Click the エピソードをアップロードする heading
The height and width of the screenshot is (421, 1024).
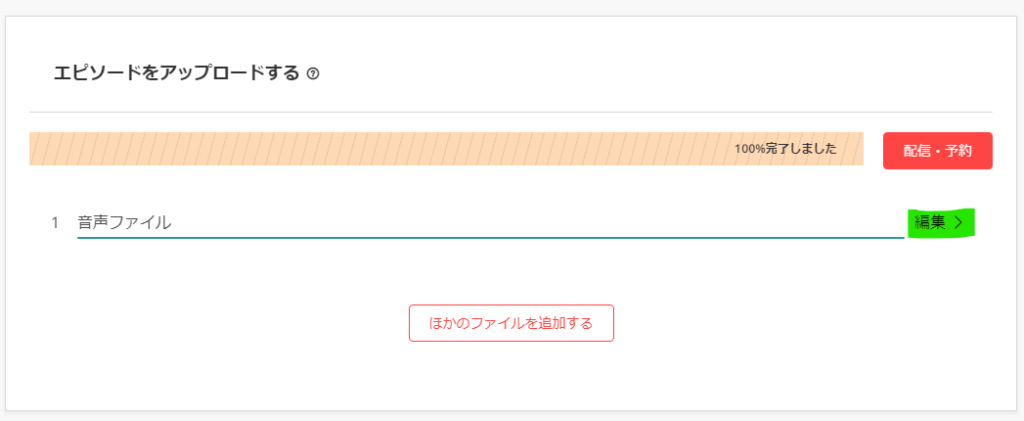pyautogui.click(x=176, y=73)
